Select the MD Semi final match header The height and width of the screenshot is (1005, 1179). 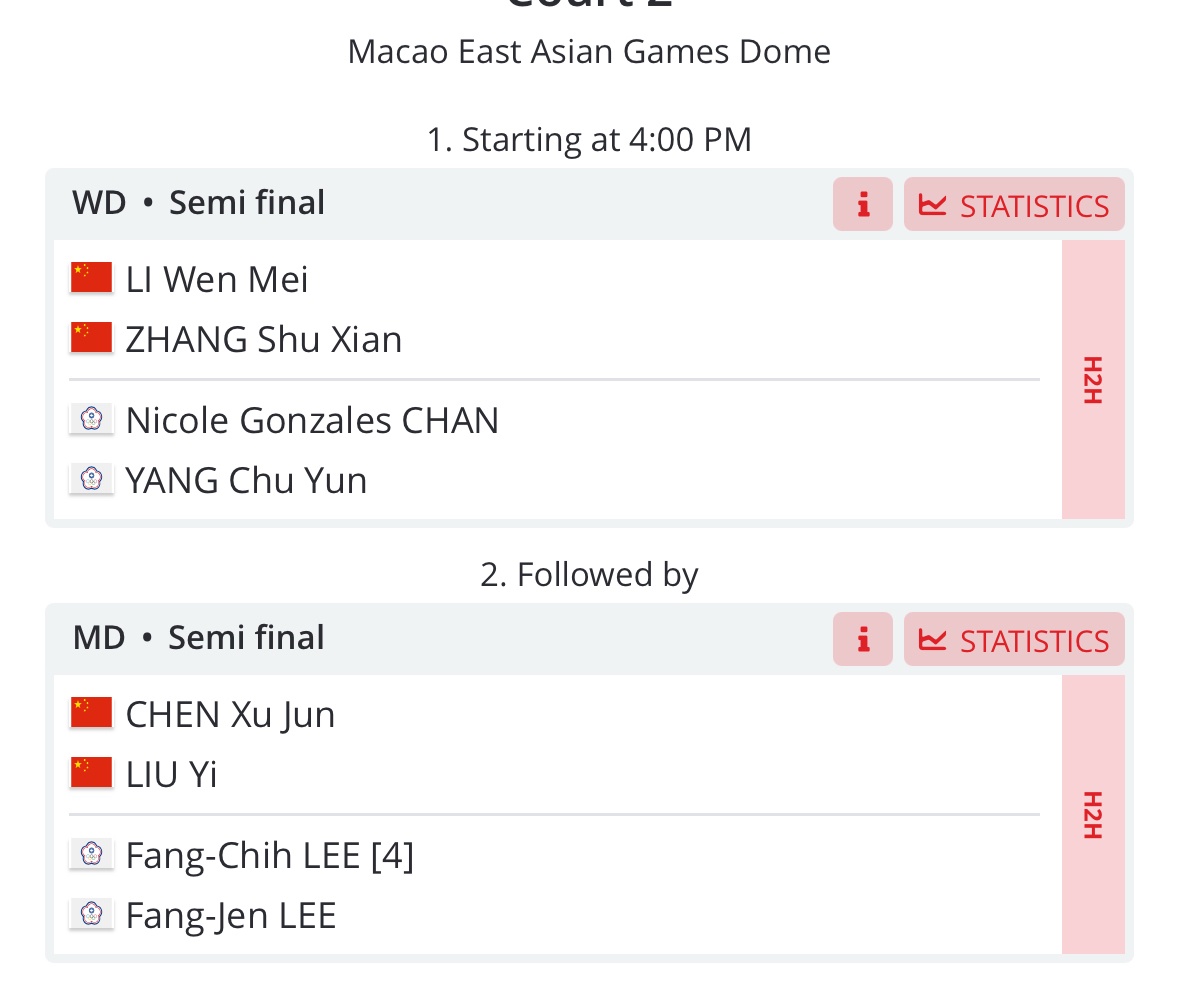[199, 638]
